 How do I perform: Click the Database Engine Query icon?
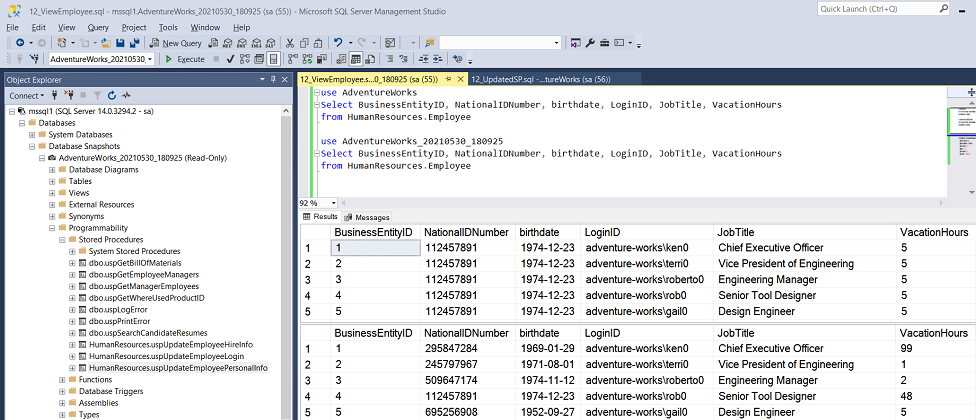pos(213,43)
